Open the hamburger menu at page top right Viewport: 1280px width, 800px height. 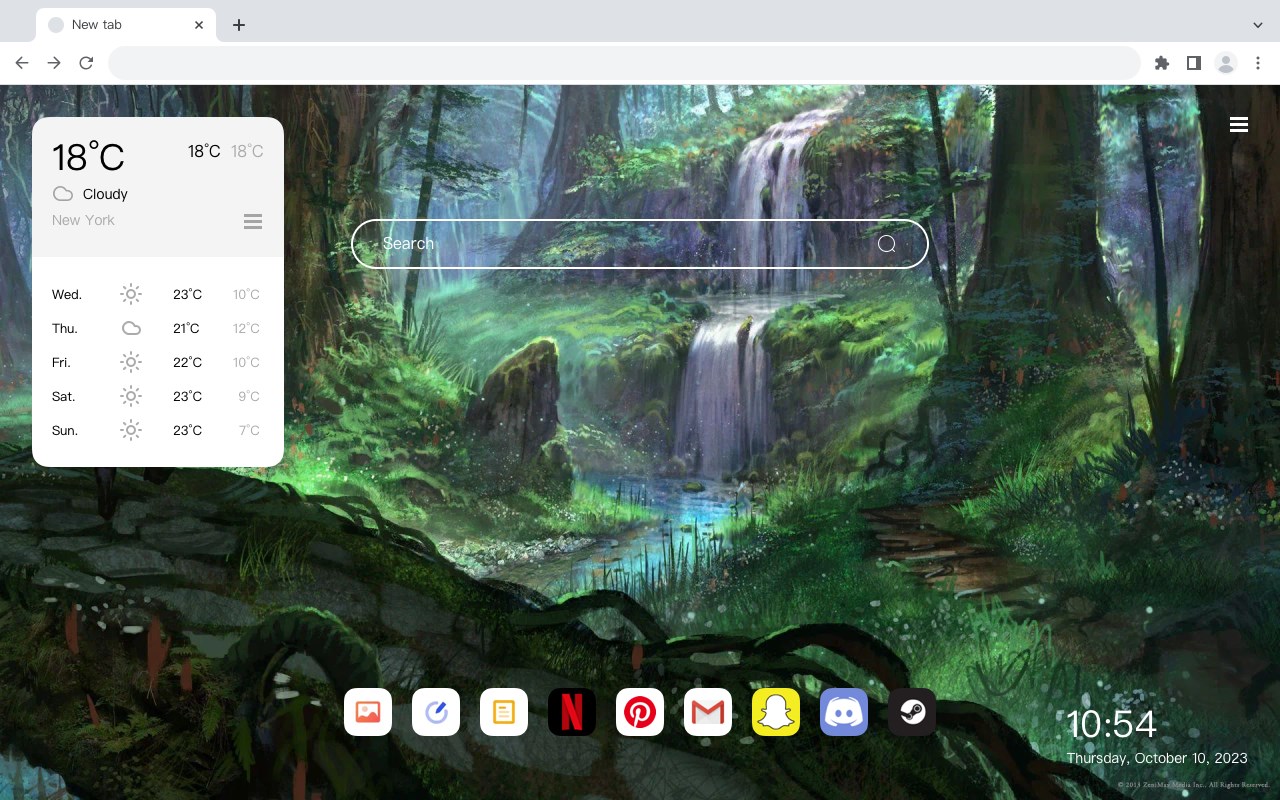click(1239, 124)
